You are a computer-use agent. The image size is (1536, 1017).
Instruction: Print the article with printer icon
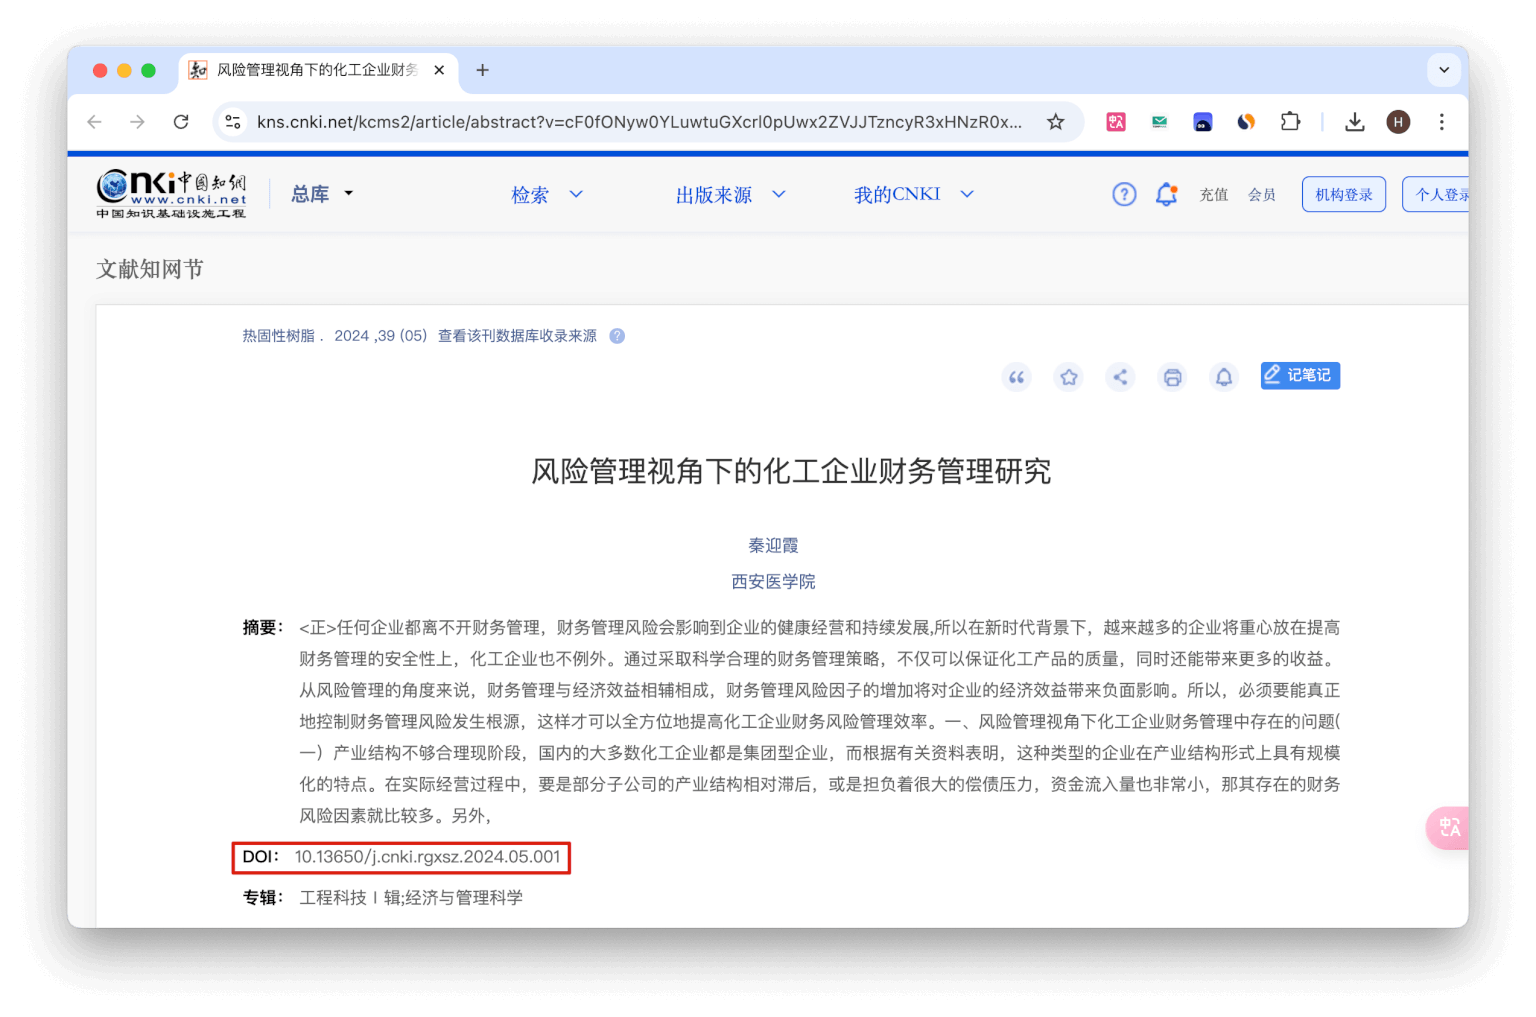pyautogui.click(x=1172, y=377)
